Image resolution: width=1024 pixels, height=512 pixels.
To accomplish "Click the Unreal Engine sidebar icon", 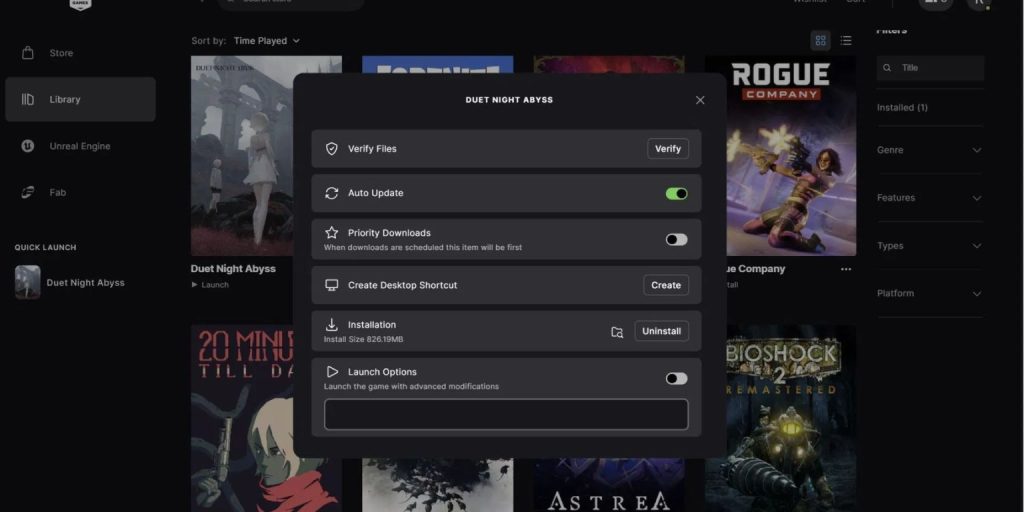I will coord(28,146).
